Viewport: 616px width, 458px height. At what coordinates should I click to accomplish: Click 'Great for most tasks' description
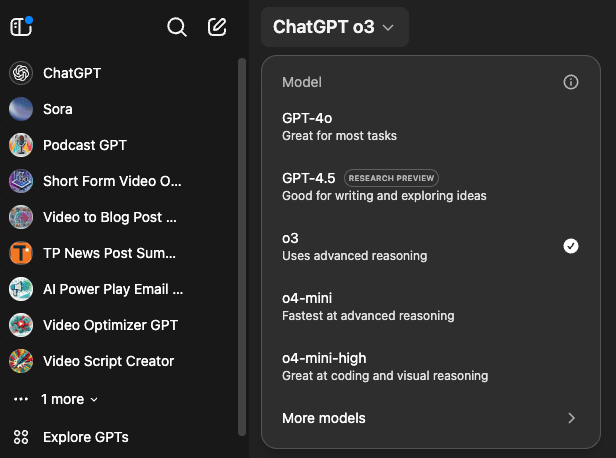pos(339,136)
